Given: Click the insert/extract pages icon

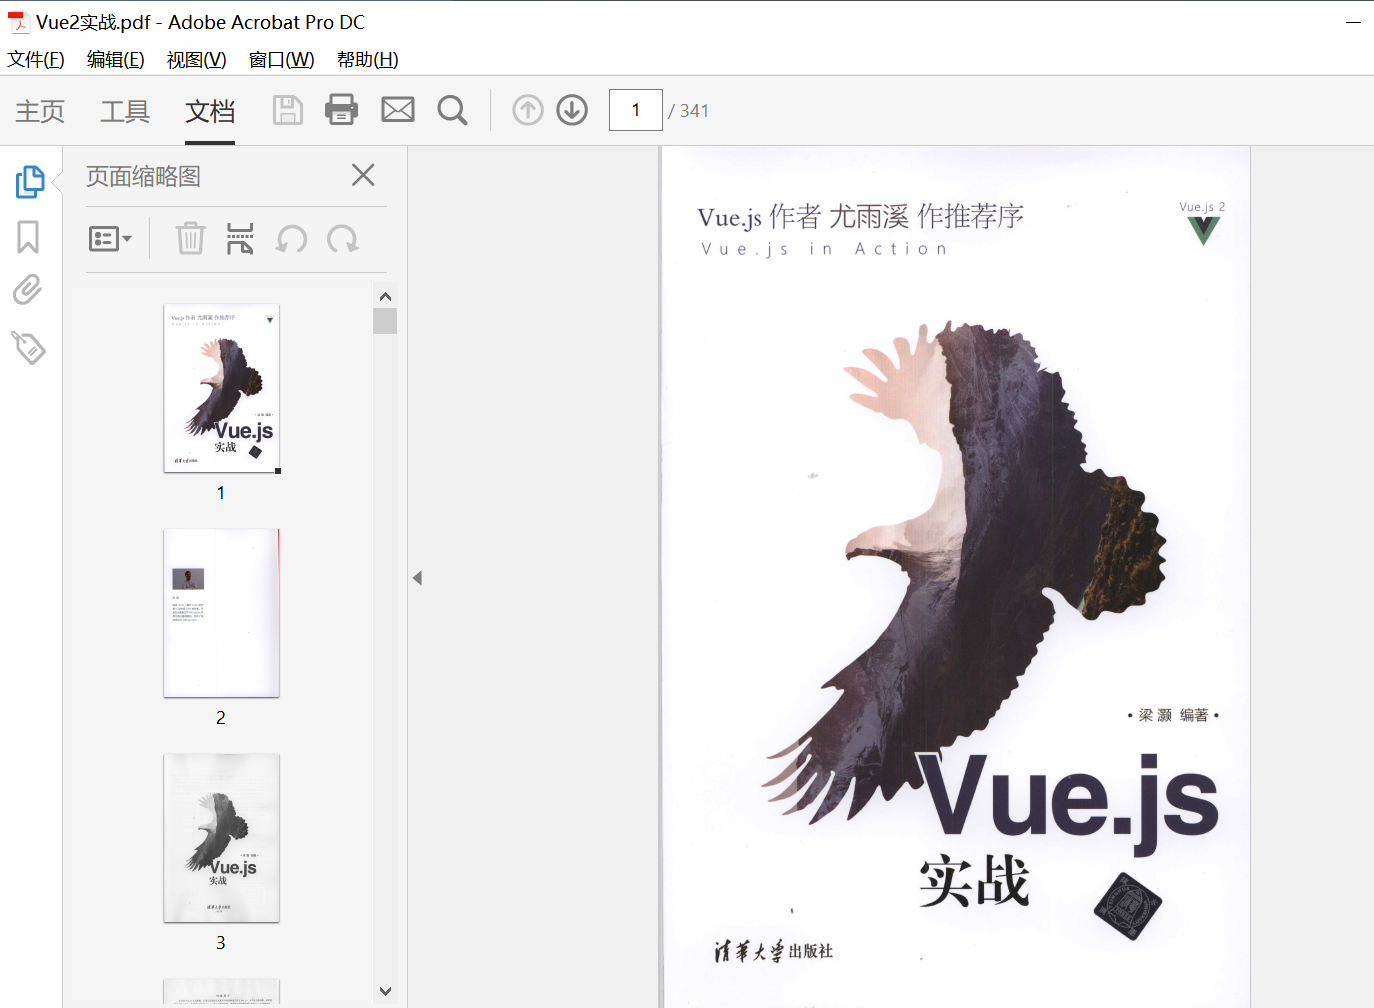Looking at the screenshot, I should pos(240,239).
